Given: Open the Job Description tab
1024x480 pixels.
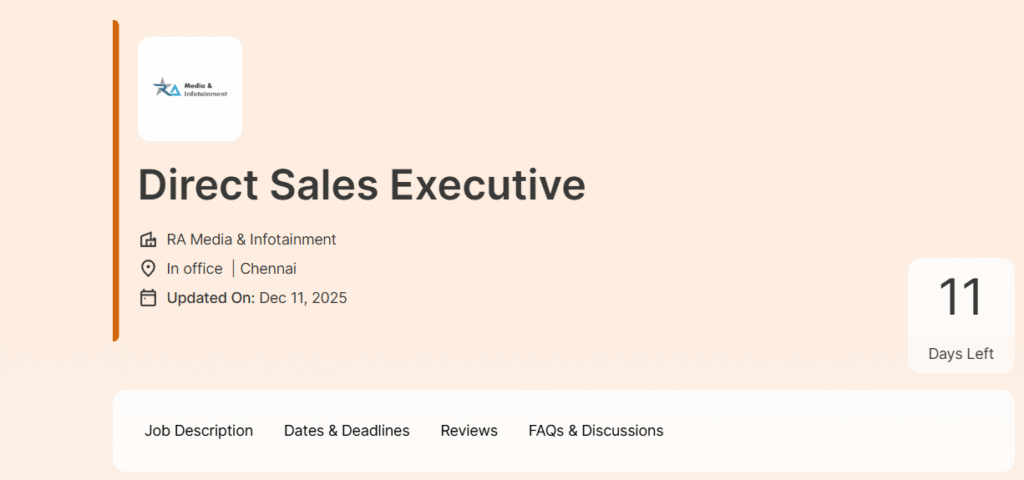Looking at the screenshot, I should pos(199,431).
